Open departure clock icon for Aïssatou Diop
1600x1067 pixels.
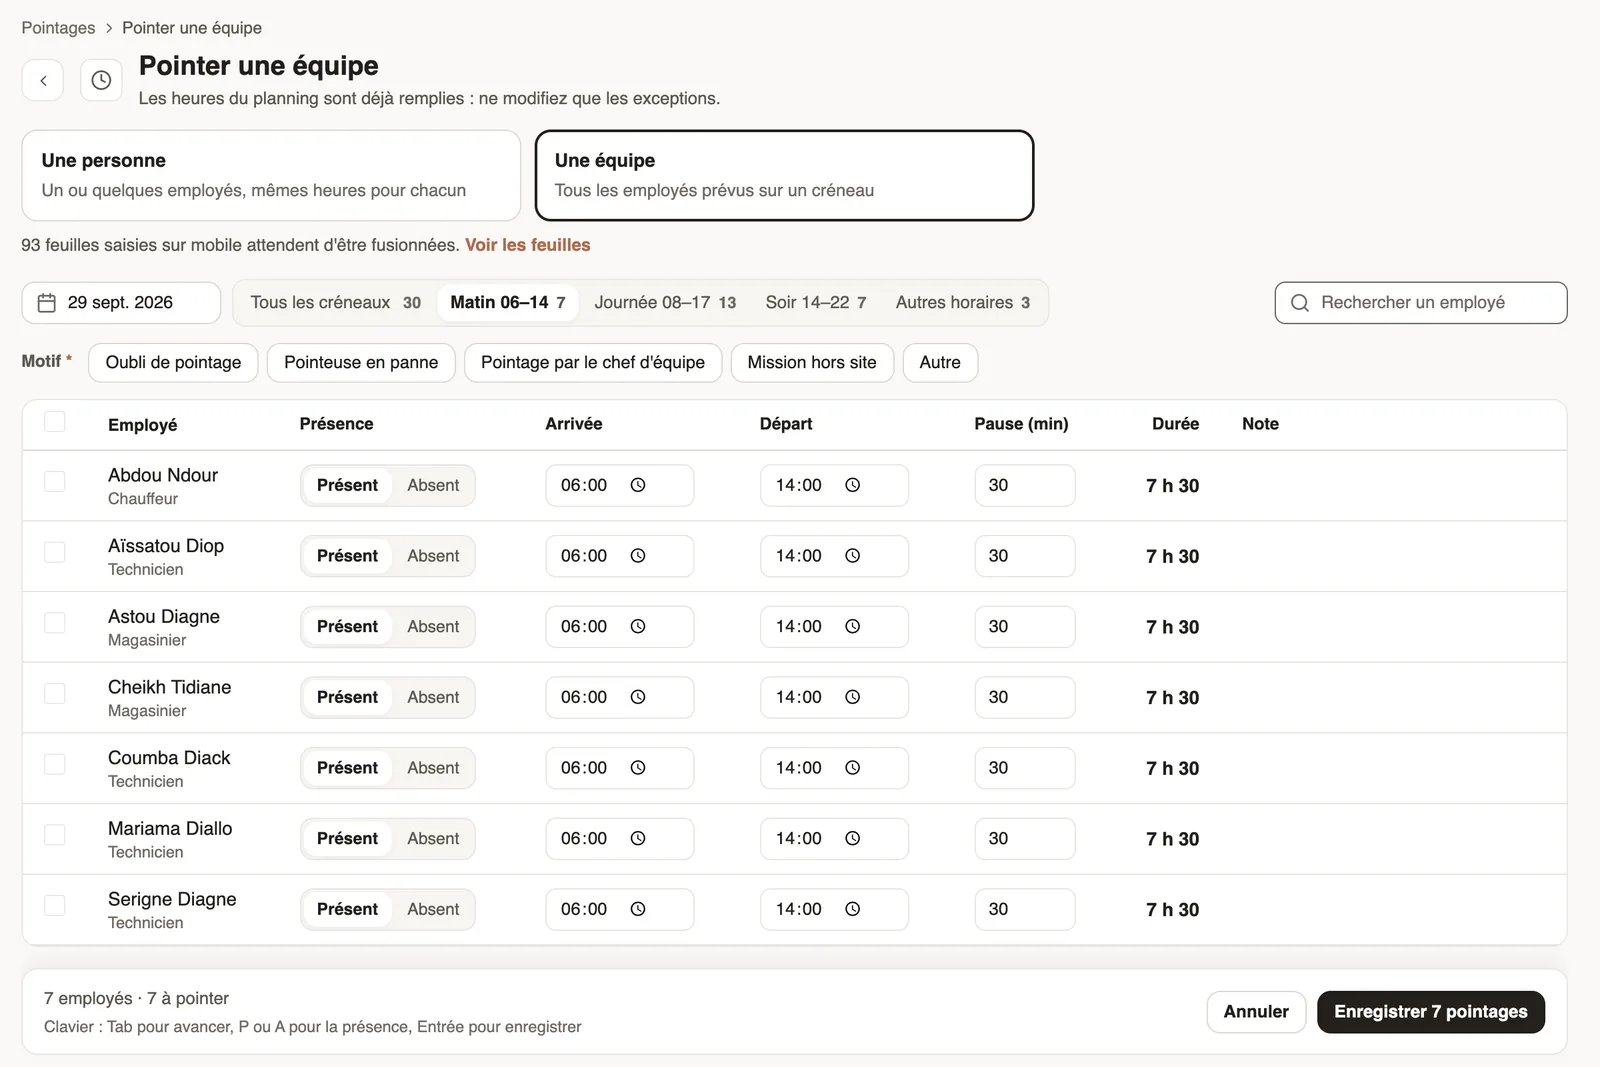pos(853,556)
